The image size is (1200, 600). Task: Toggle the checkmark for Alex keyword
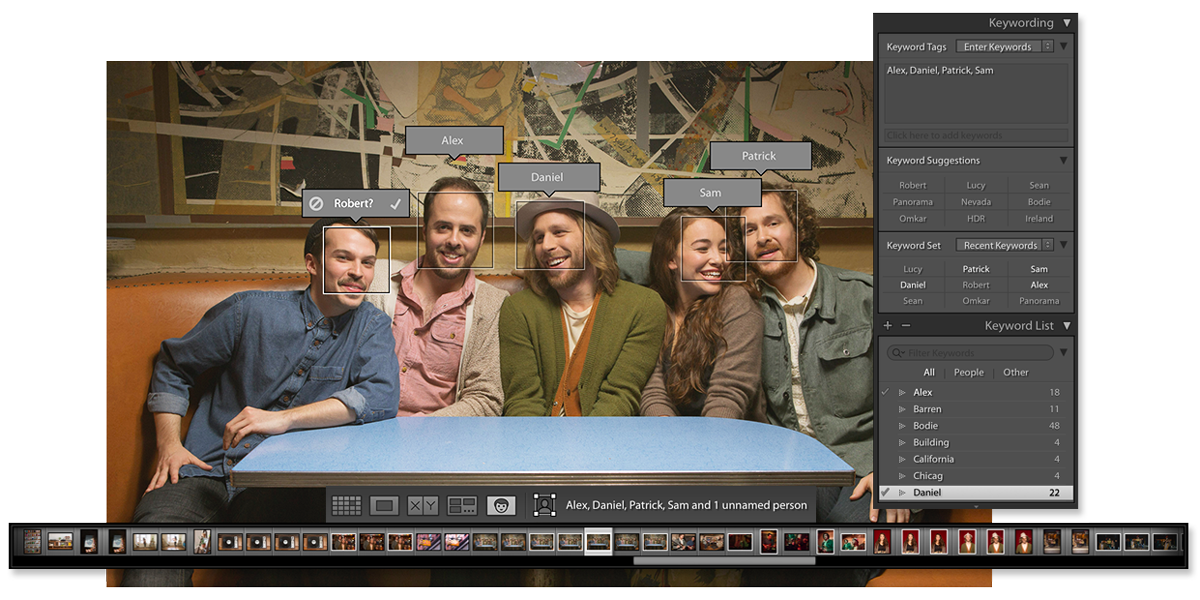(885, 392)
